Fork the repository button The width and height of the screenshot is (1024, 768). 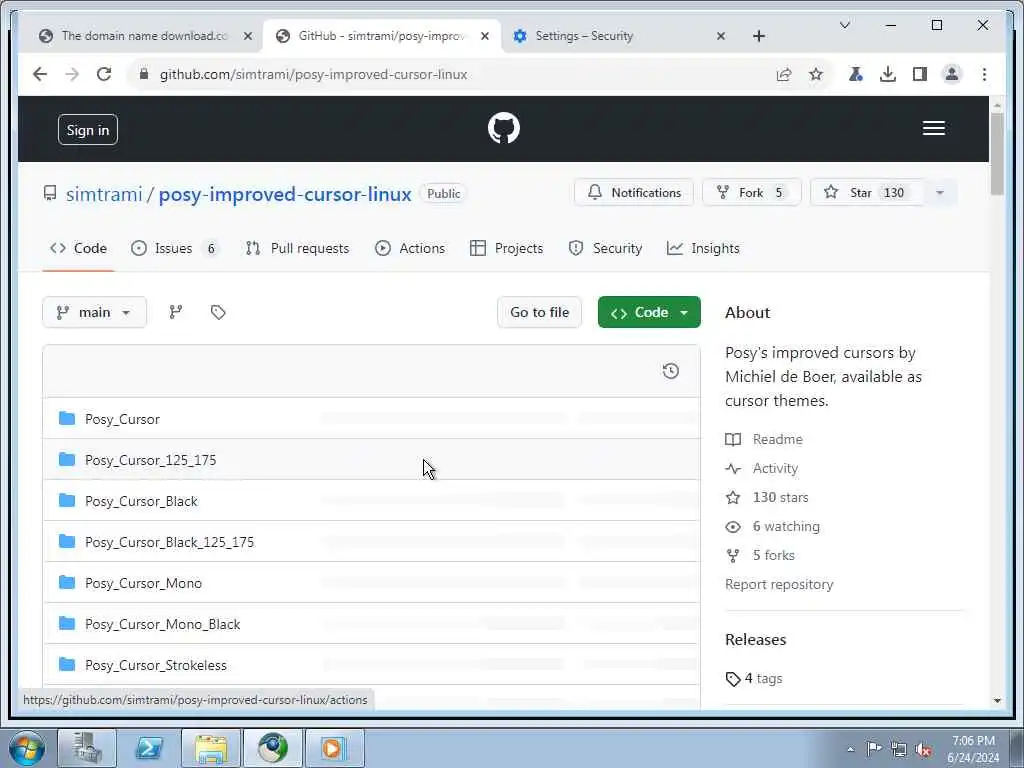point(752,193)
